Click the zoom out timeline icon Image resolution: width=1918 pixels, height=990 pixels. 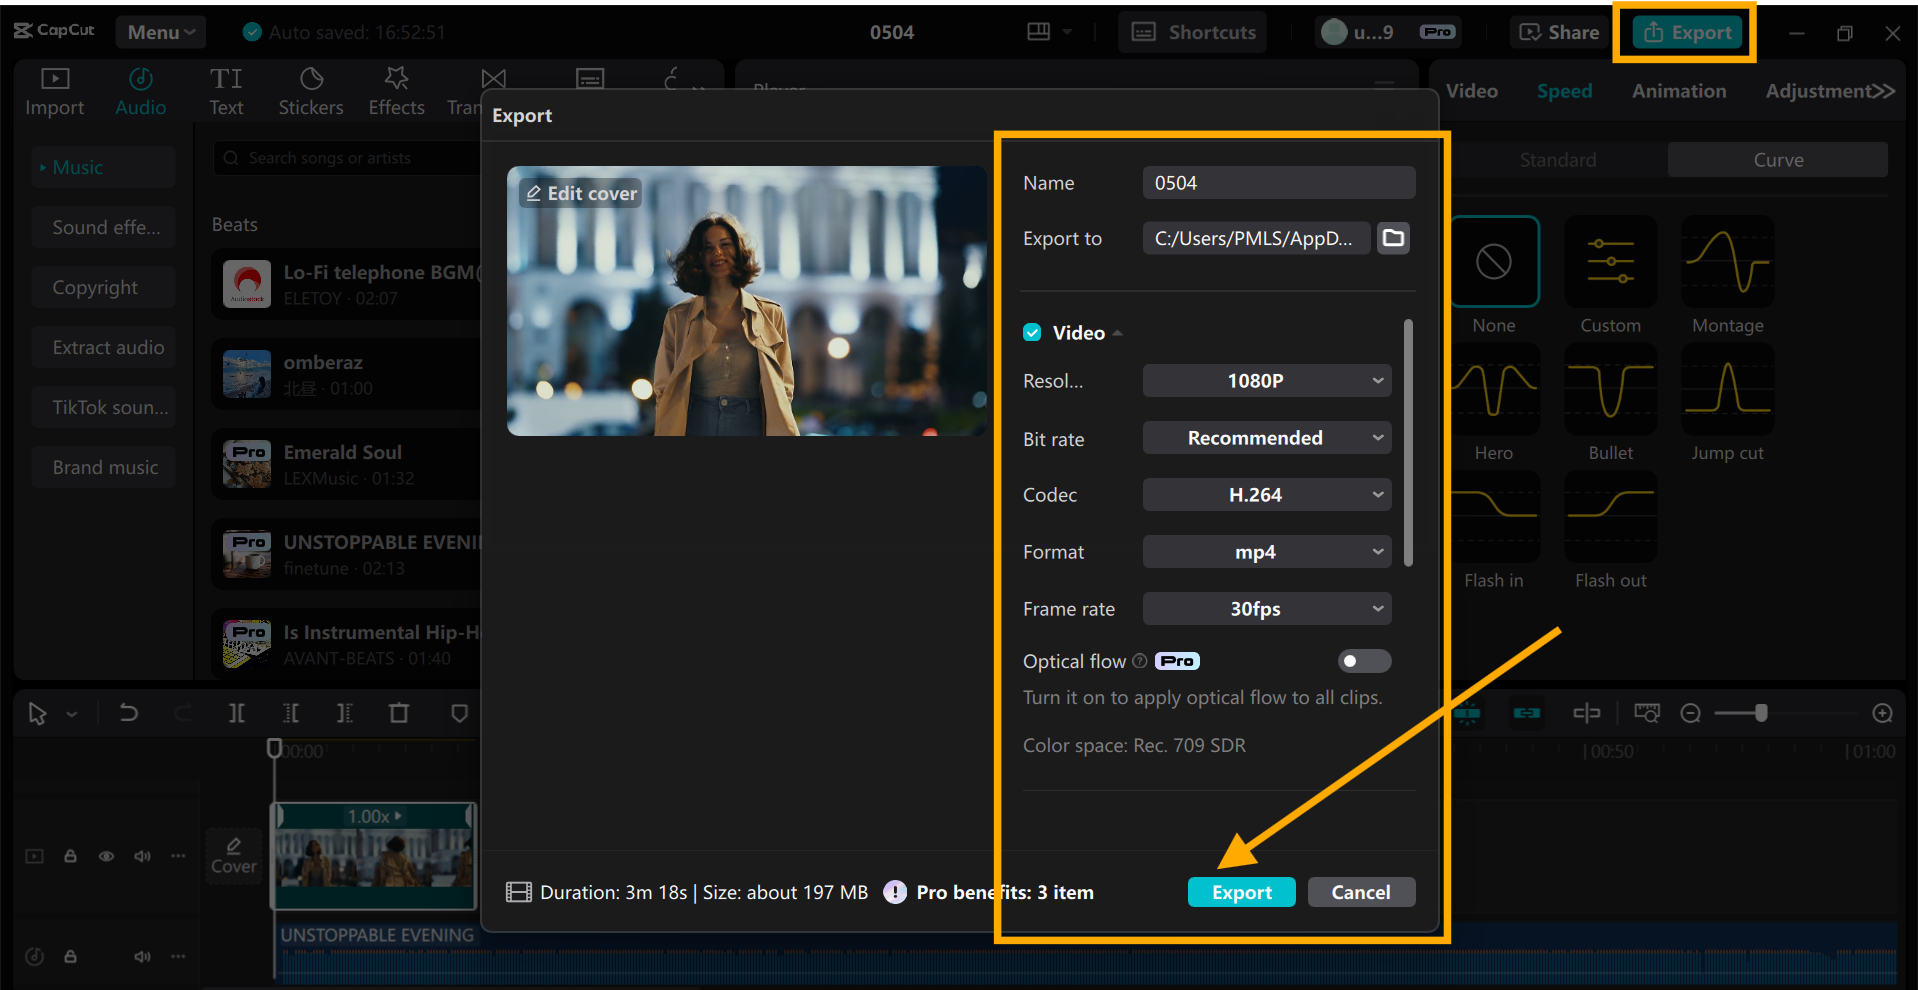coord(1690,713)
